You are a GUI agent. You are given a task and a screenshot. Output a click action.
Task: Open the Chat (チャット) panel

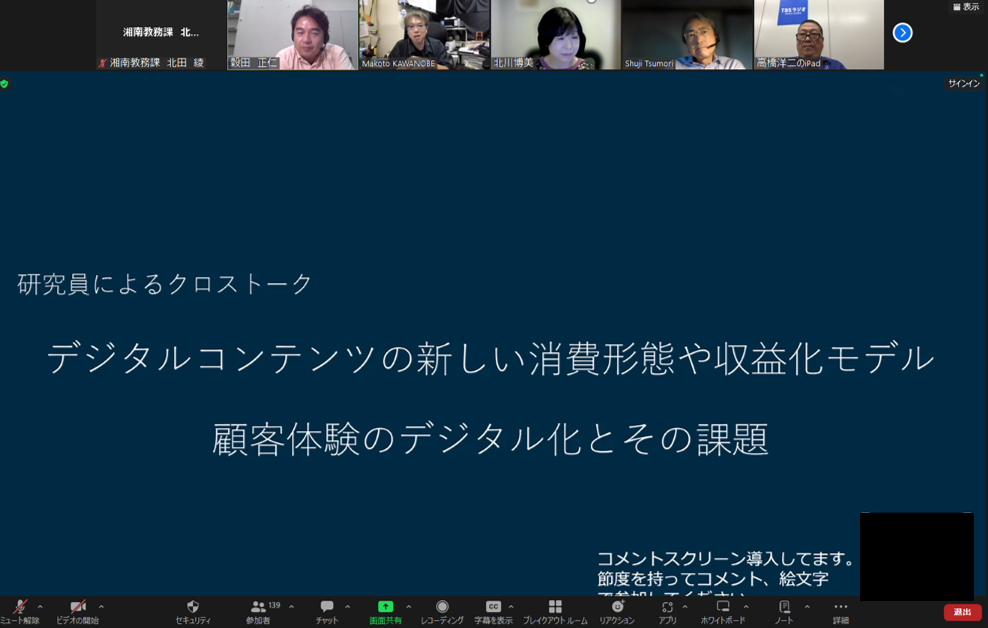tap(327, 609)
